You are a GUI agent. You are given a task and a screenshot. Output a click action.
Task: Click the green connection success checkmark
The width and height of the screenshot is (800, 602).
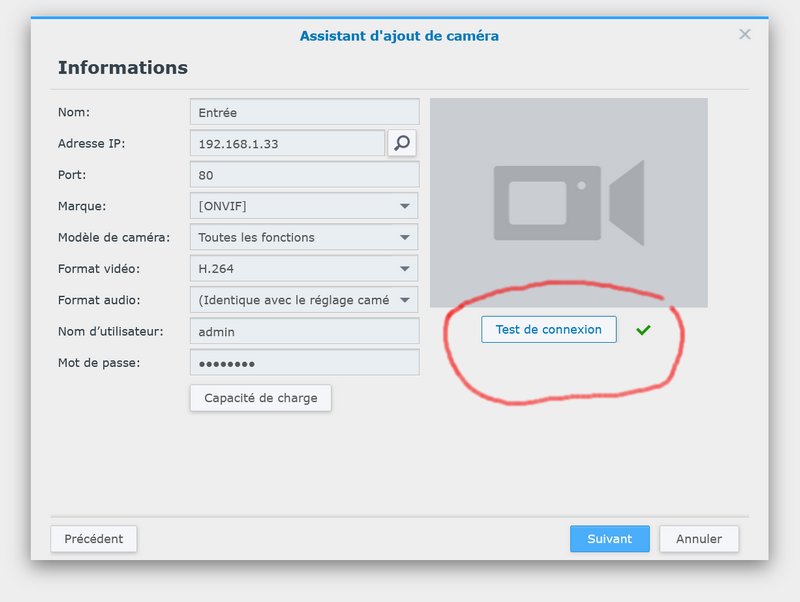pyautogui.click(x=643, y=330)
